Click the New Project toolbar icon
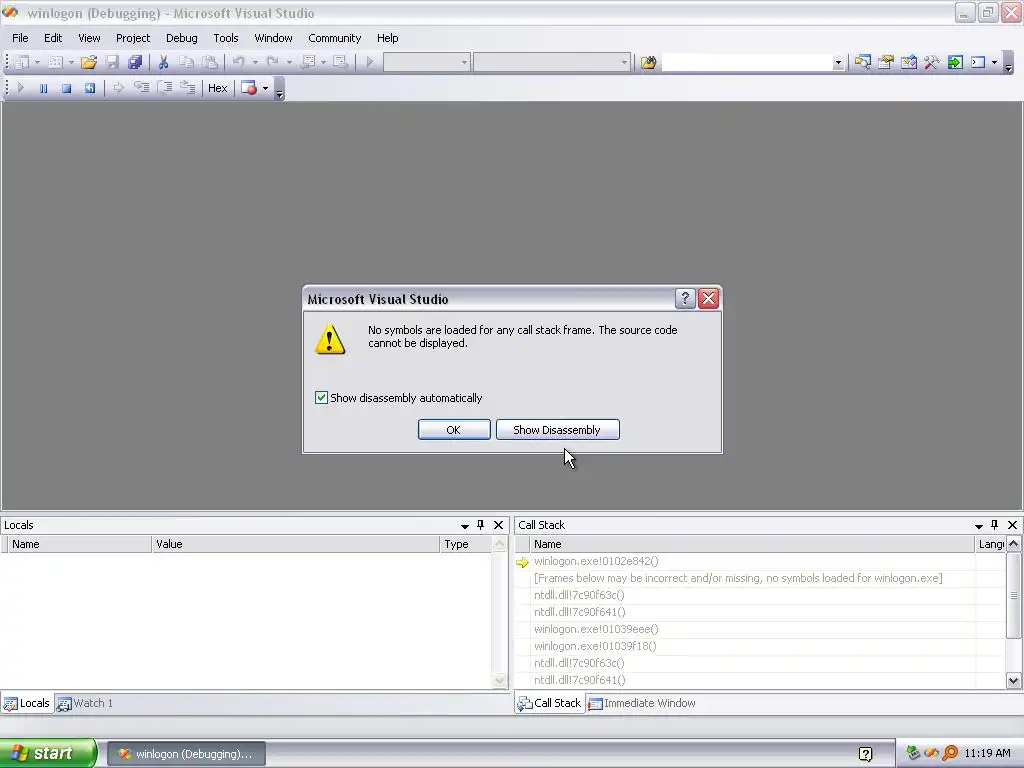This screenshot has width=1024, height=768. pos(22,62)
